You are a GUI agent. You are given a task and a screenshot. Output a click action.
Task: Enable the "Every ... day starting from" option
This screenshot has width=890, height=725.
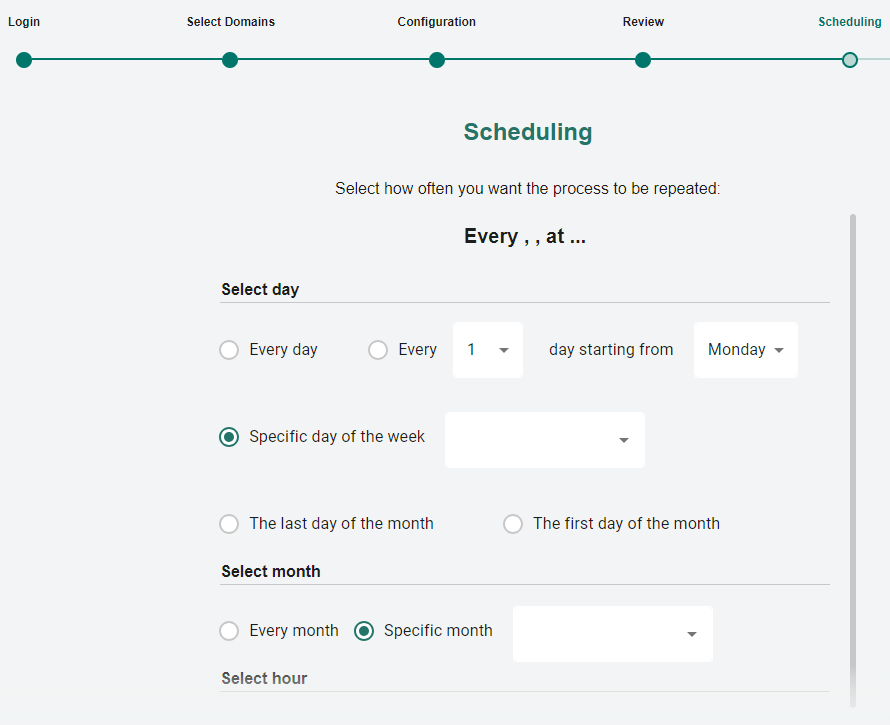coord(377,350)
